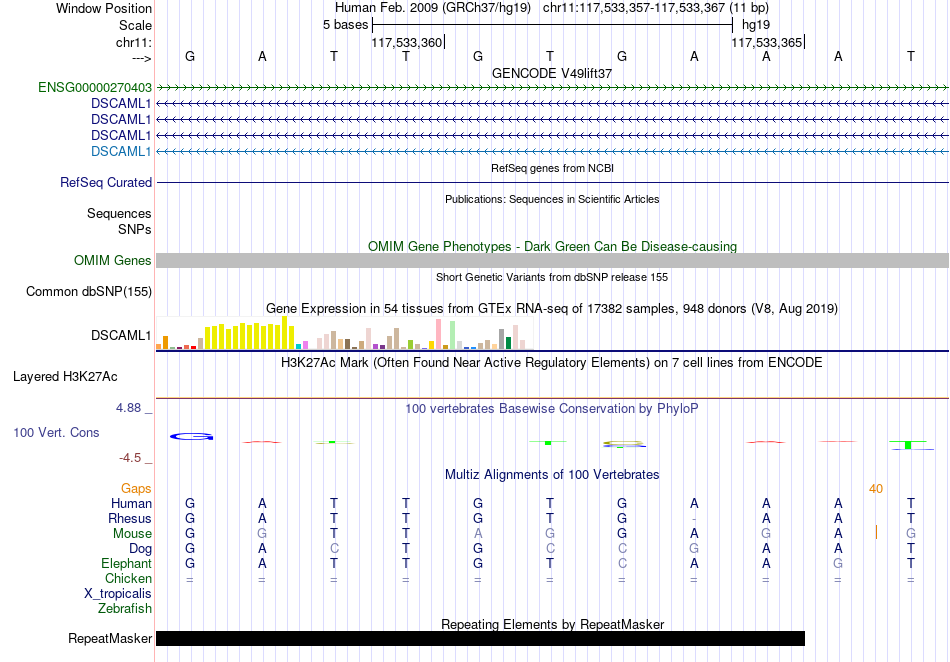Click the SNPs subtrack label
This screenshot has height=662, width=950.
[x=135, y=230]
